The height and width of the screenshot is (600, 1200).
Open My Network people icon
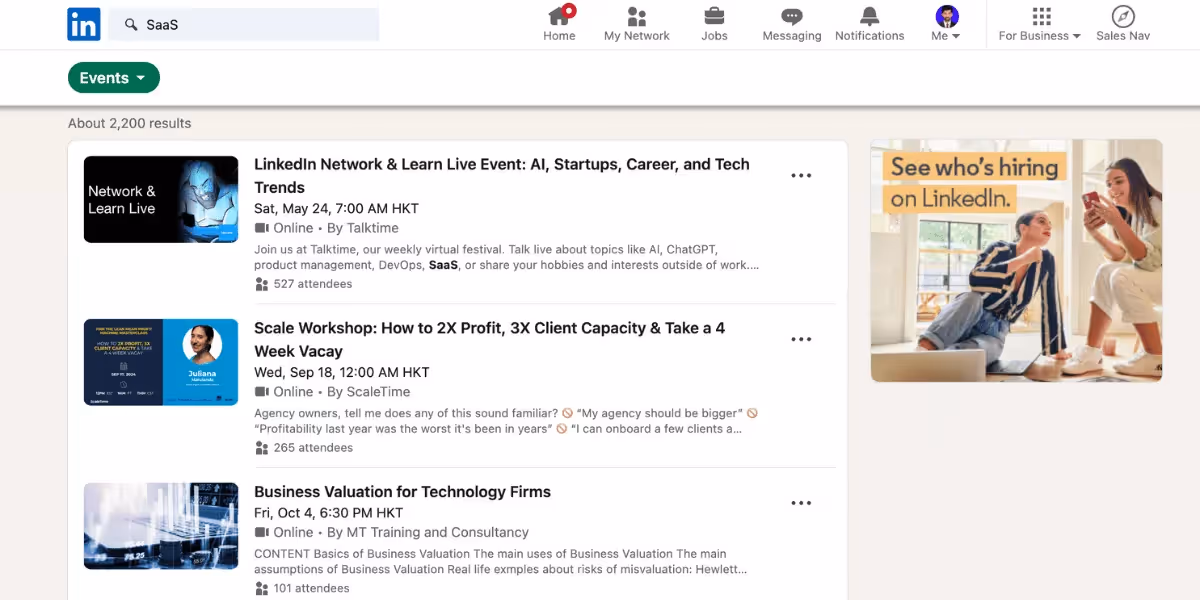(636, 16)
